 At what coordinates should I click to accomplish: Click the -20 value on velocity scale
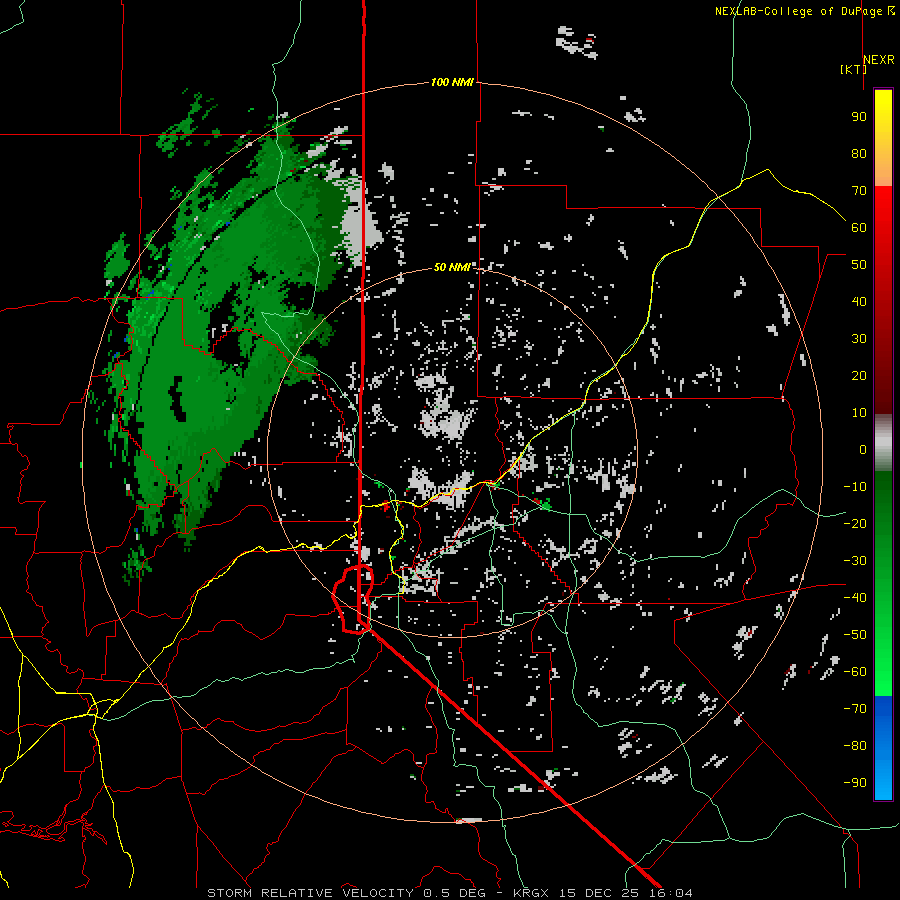tap(855, 524)
